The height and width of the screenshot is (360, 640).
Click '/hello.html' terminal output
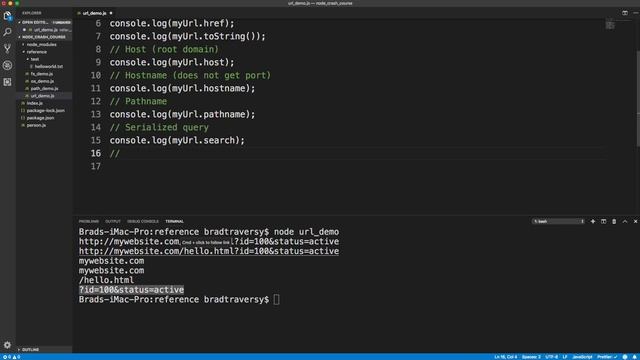[106, 280]
